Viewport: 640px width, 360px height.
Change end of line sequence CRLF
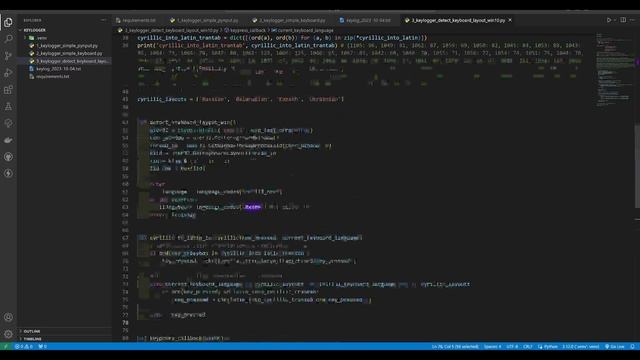[x=527, y=347]
